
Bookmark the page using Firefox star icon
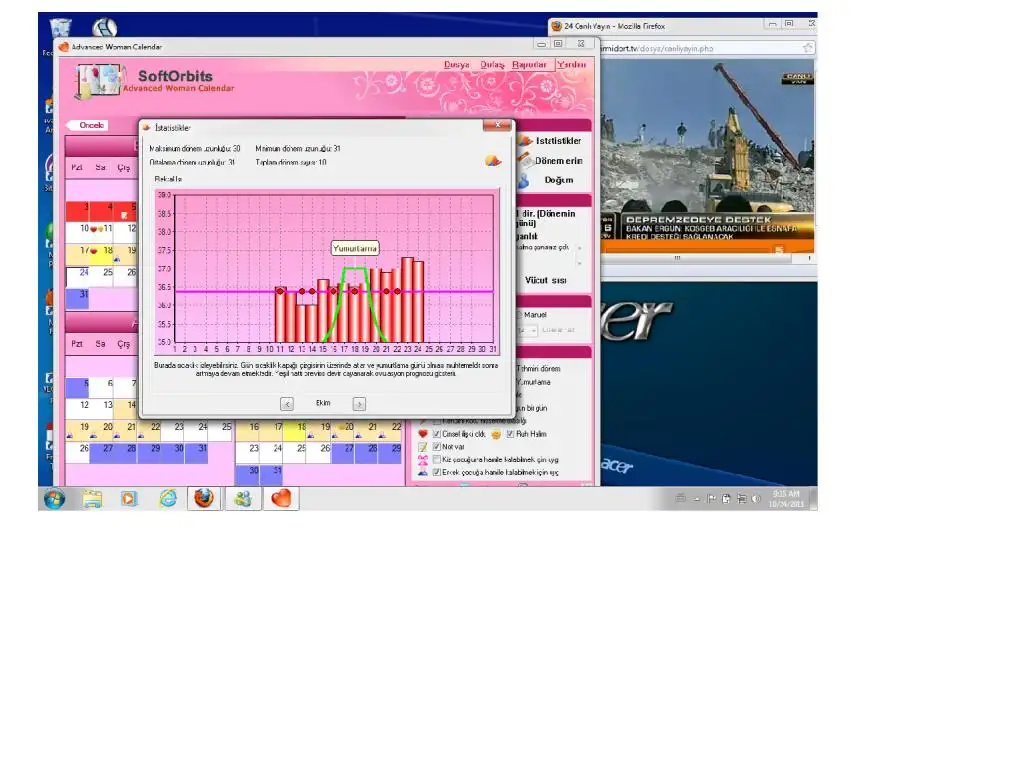[807, 48]
